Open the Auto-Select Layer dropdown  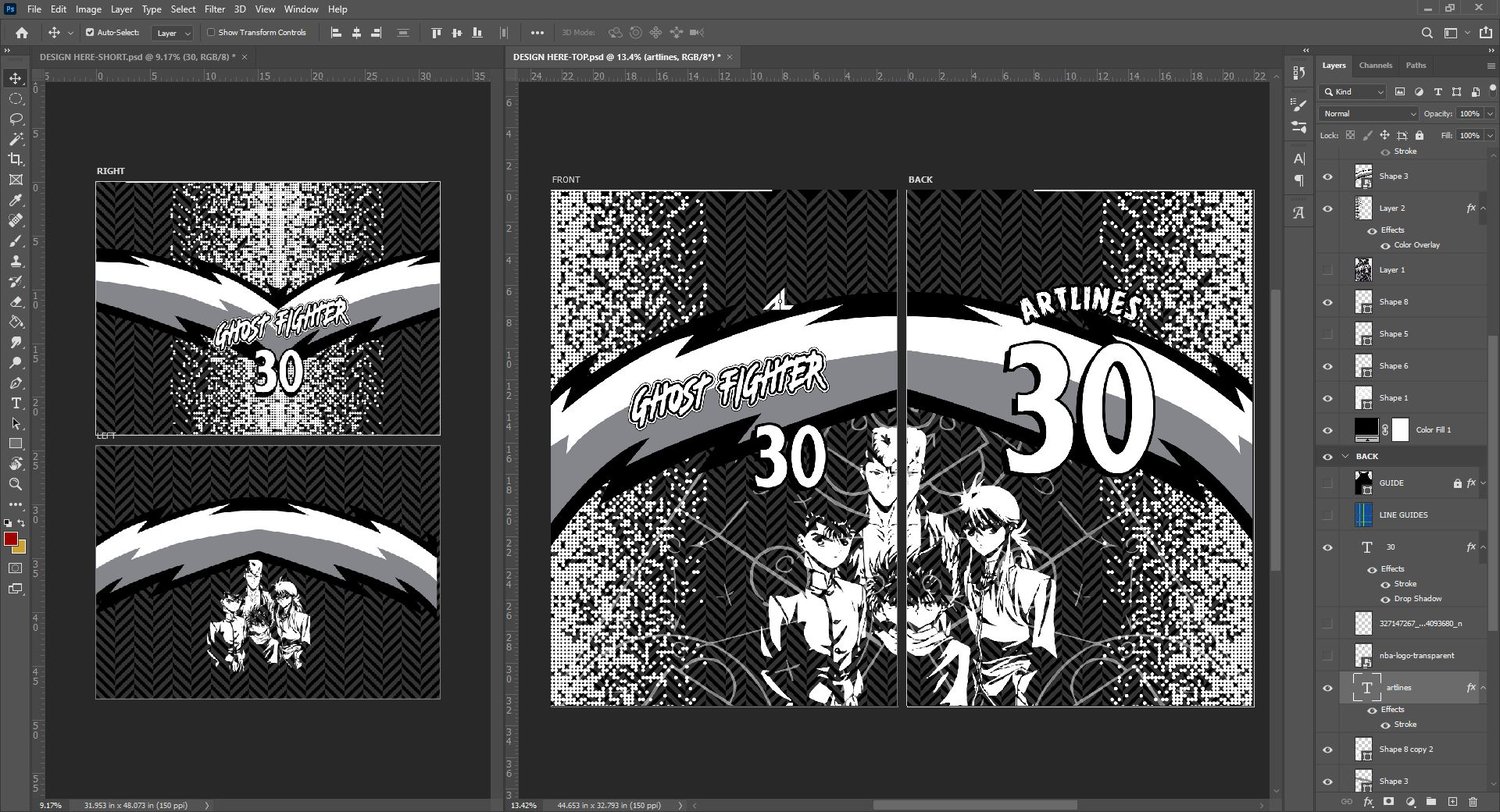[174, 33]
